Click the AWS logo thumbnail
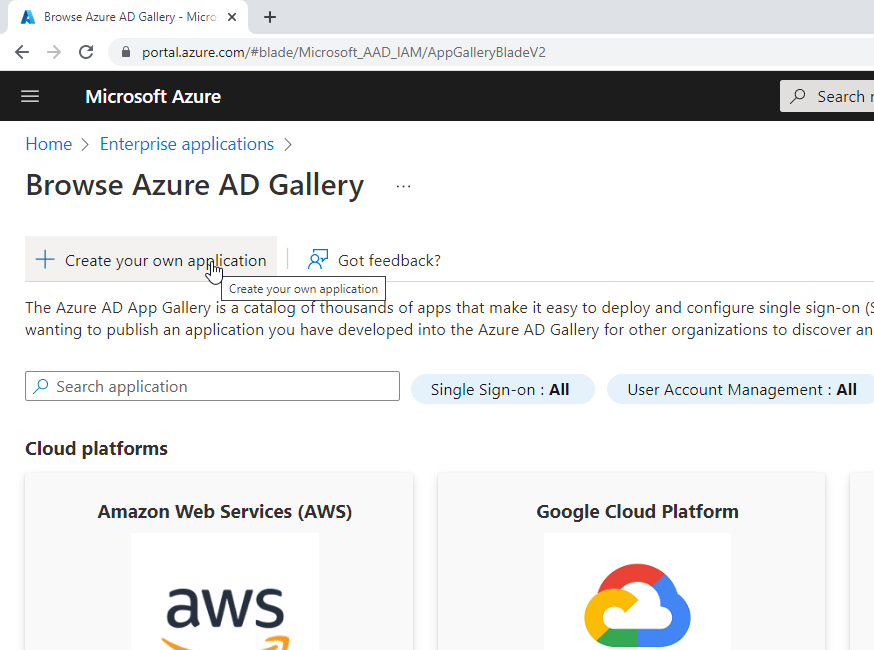874x650 pixels. point(225,591)
